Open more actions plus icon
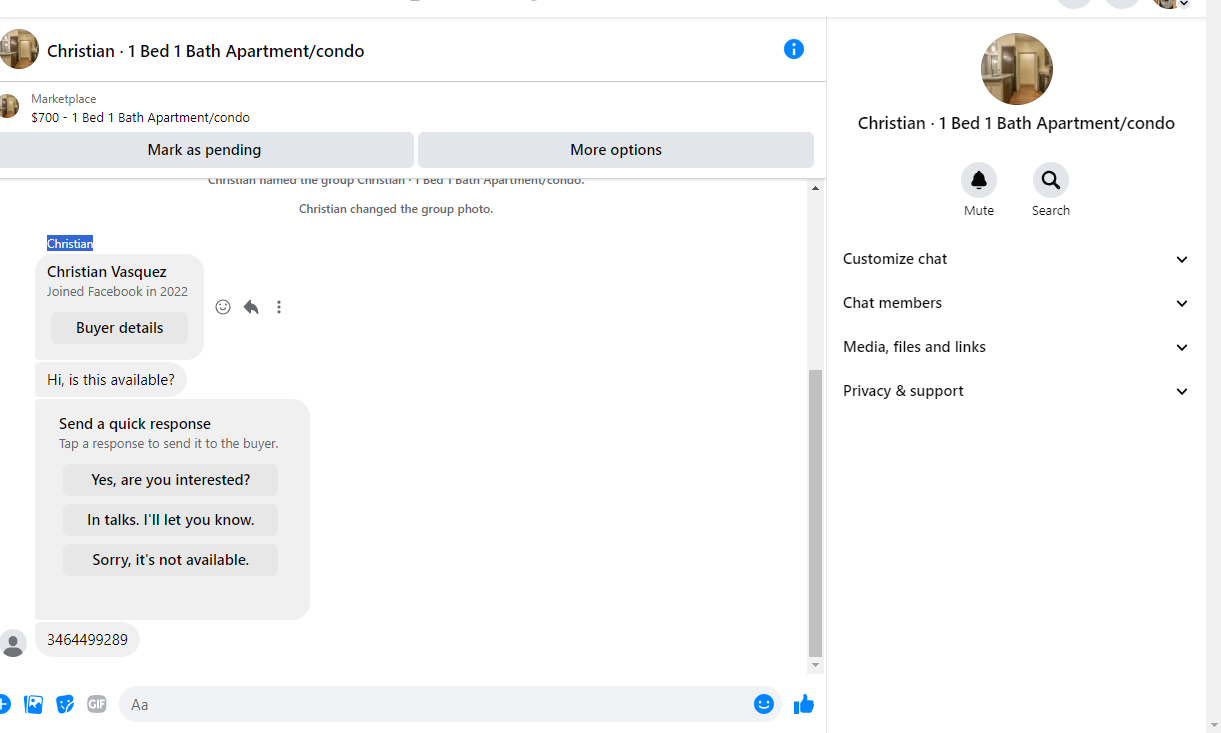 point(4,704)
